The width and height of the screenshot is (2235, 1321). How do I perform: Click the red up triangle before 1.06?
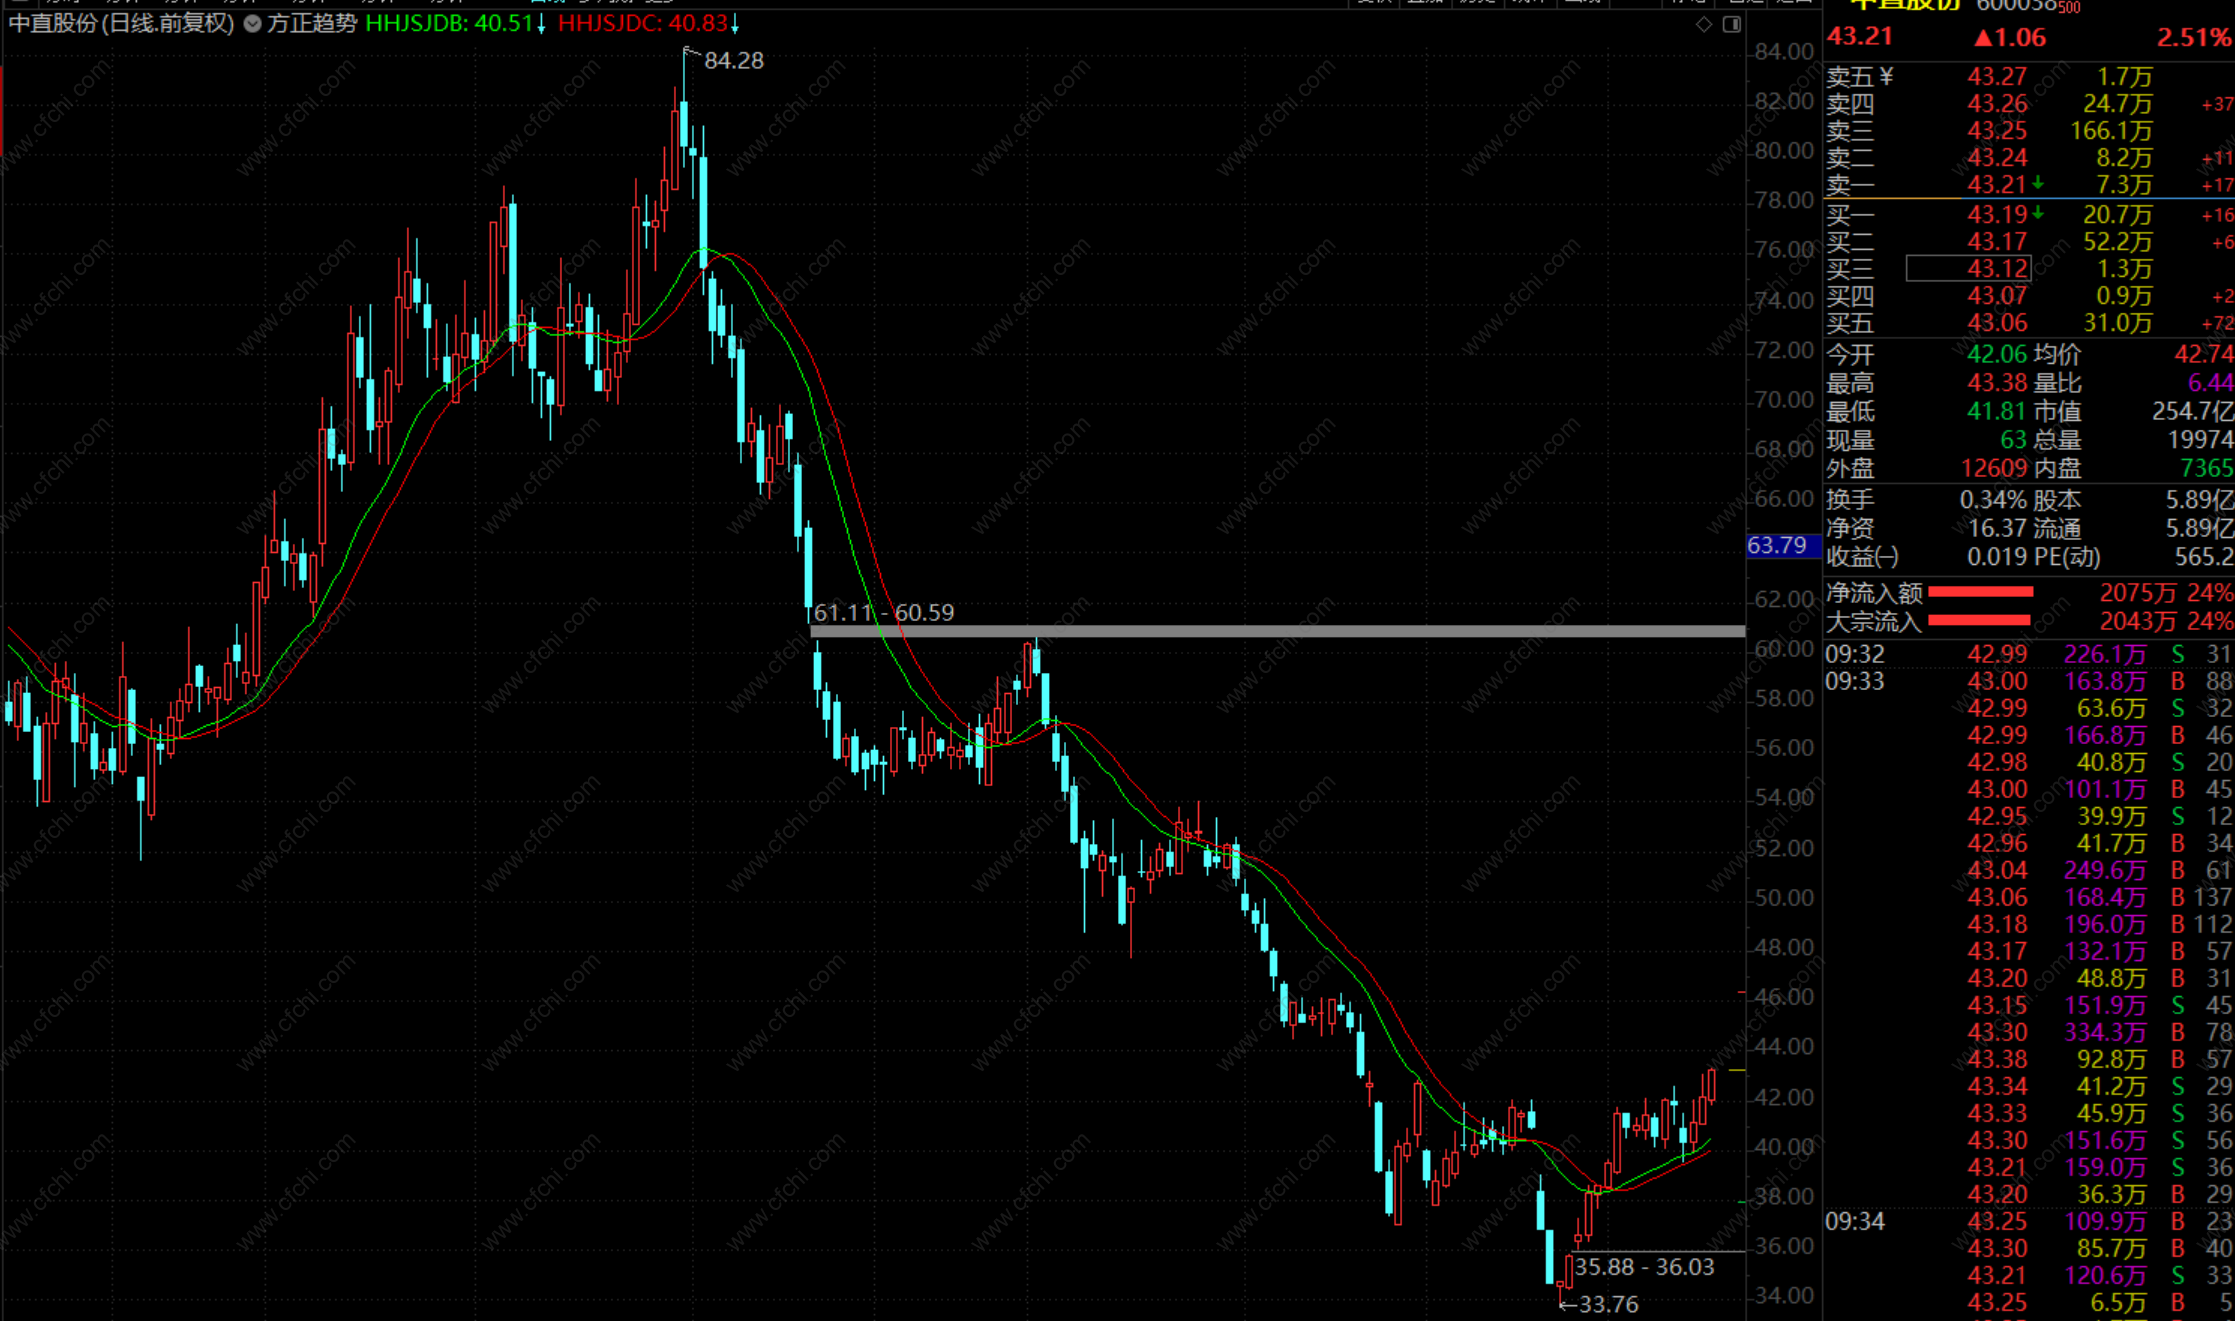[x=1983, y=38]
